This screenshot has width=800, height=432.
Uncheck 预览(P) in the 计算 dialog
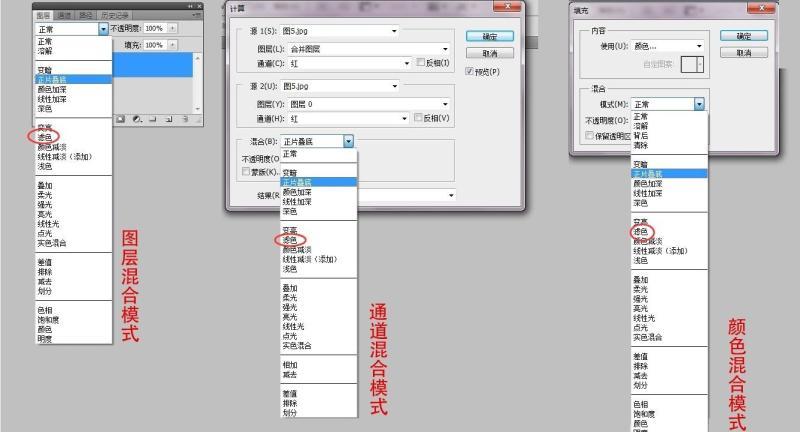(469, 71)
